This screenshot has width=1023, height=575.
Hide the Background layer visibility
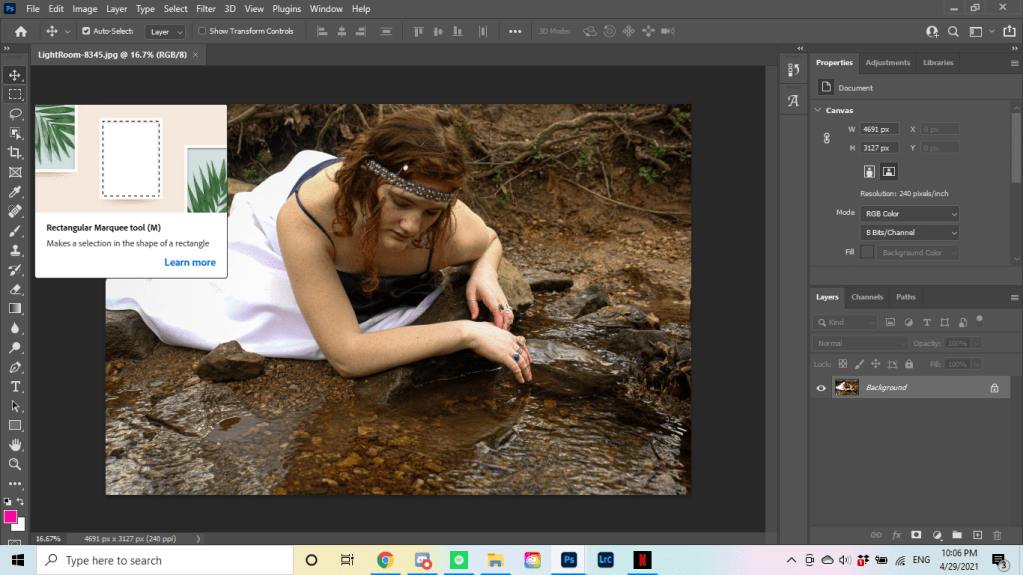click(821, 388)
